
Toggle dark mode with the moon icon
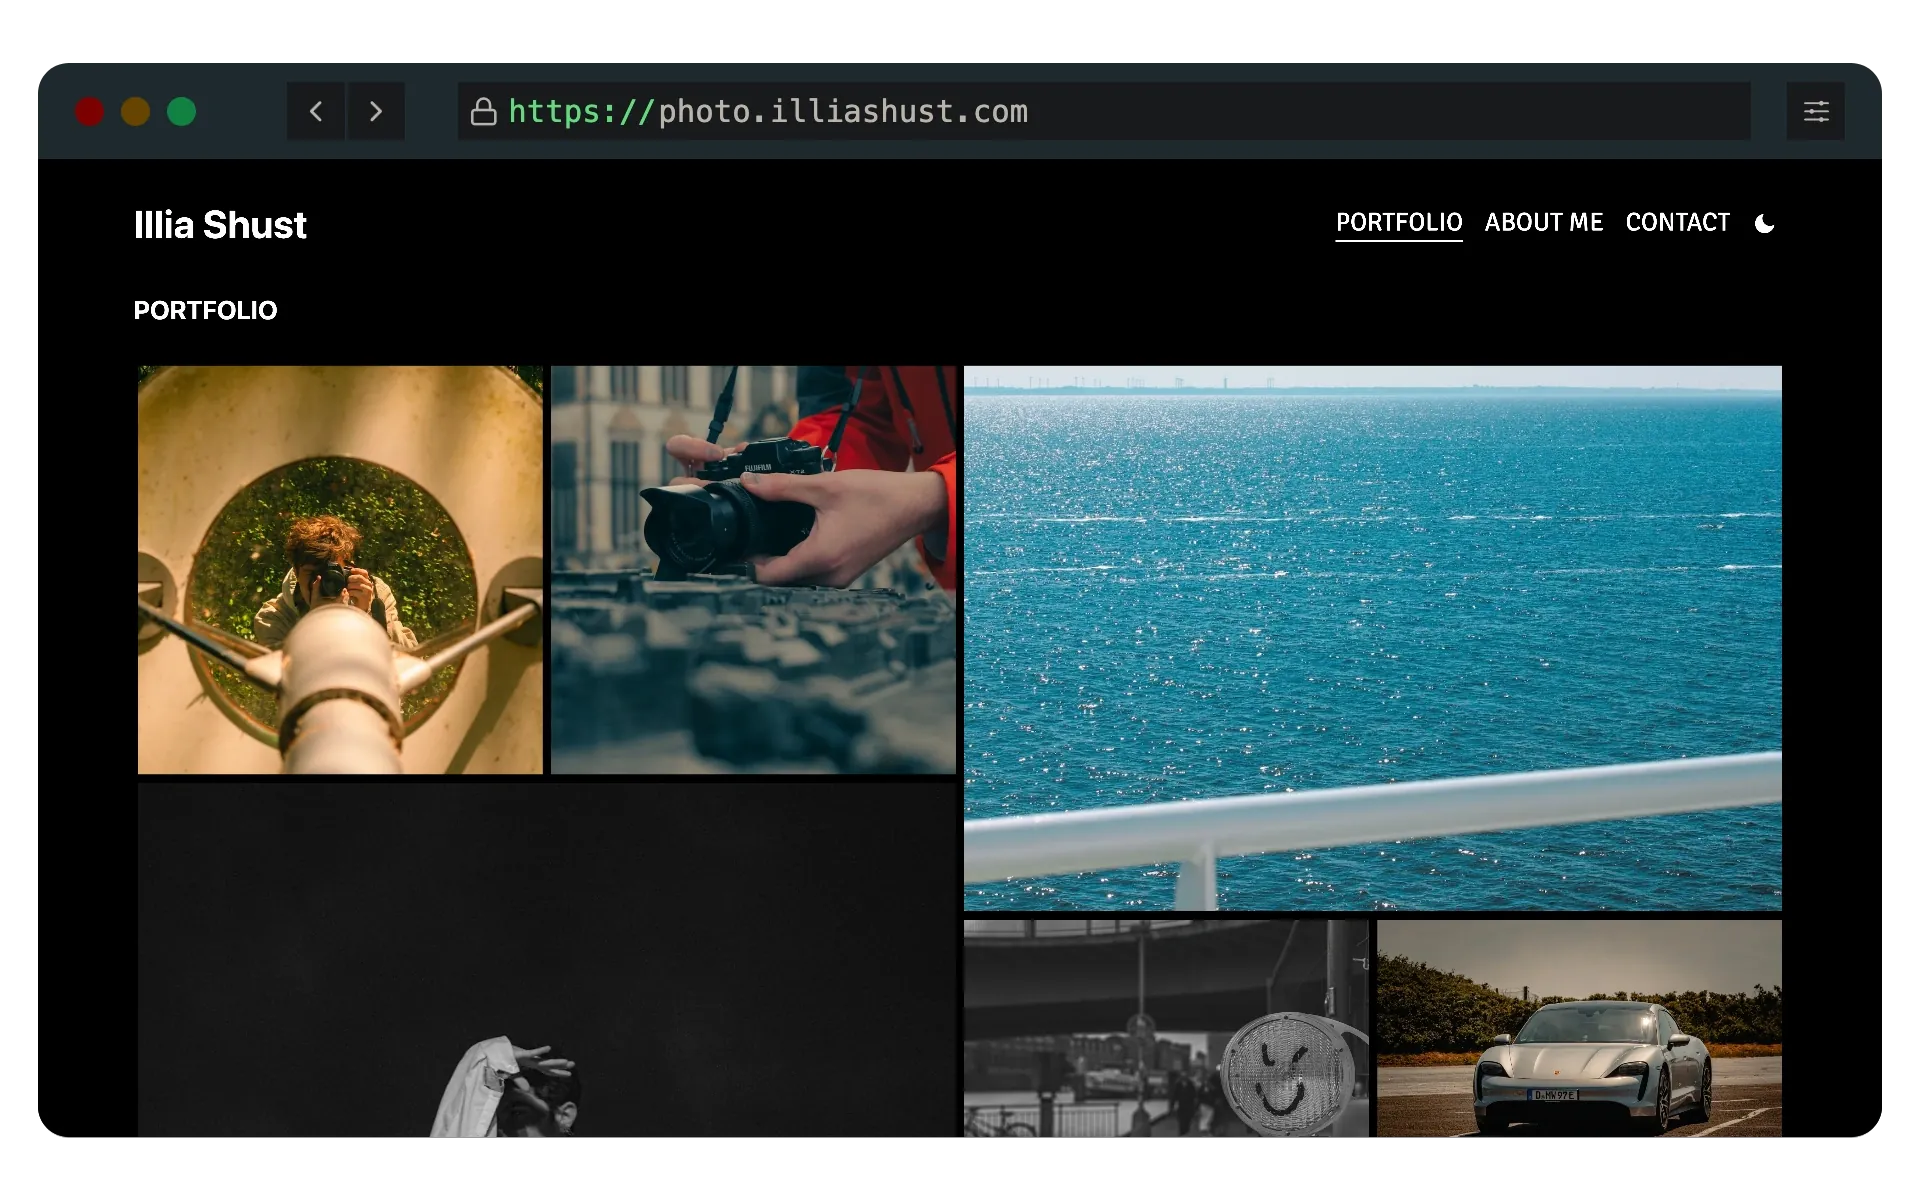(x=1765, y=223)
